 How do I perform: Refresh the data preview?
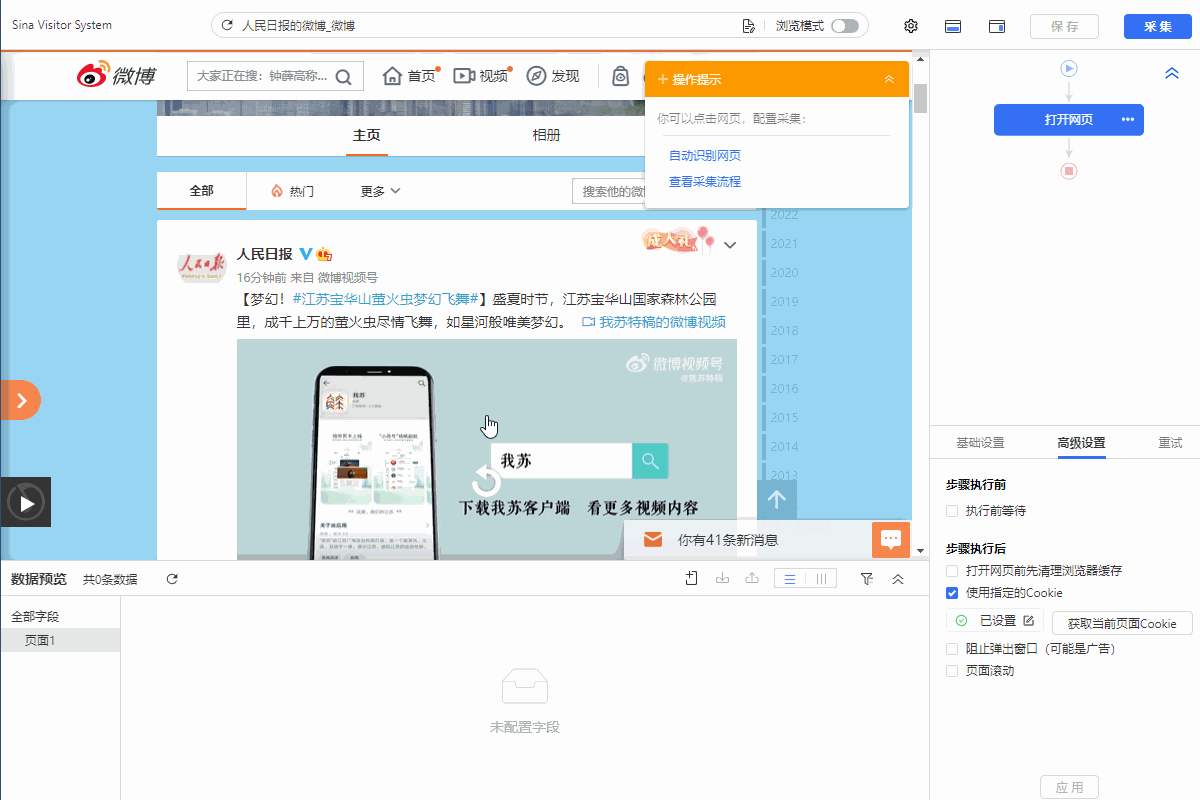click(x=172, y=579)
